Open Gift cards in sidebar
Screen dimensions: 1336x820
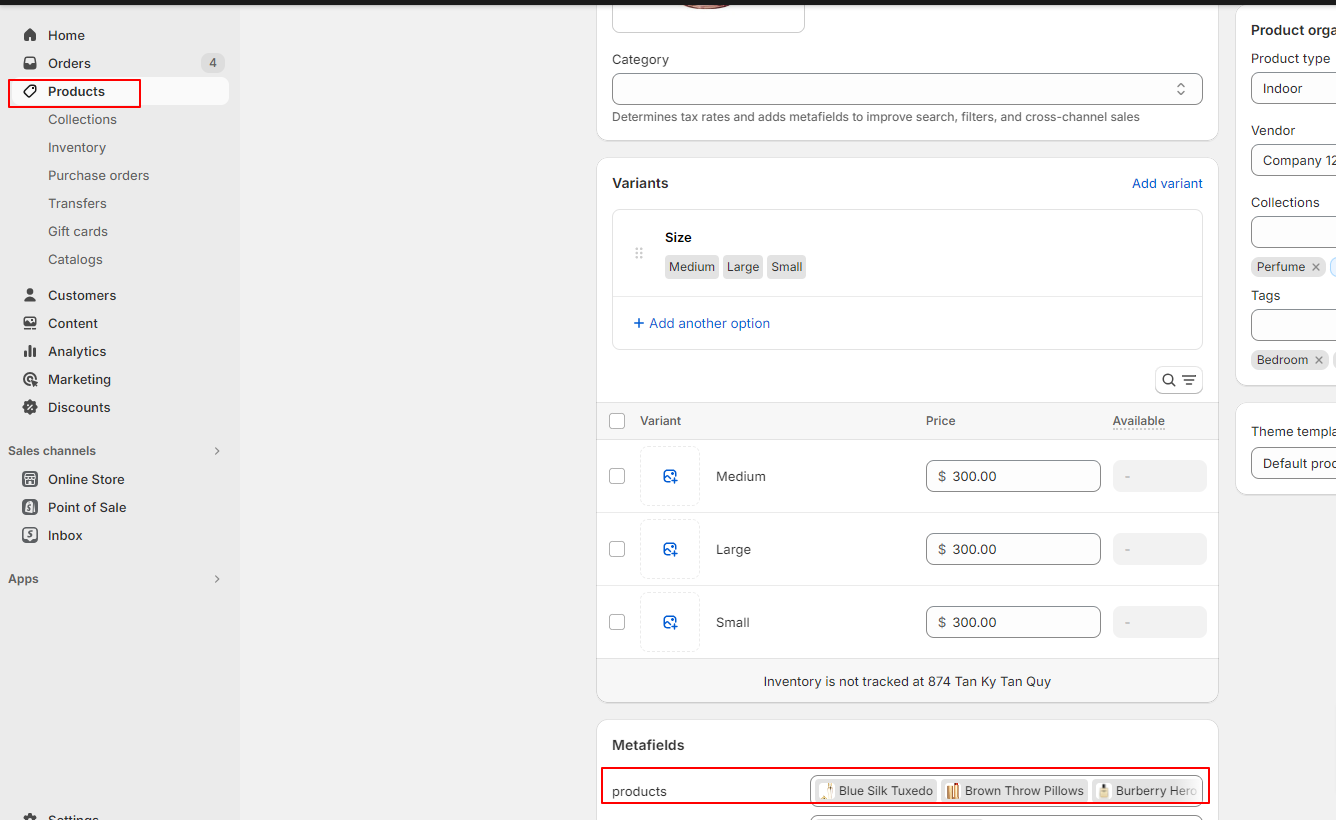click(78, 231)
